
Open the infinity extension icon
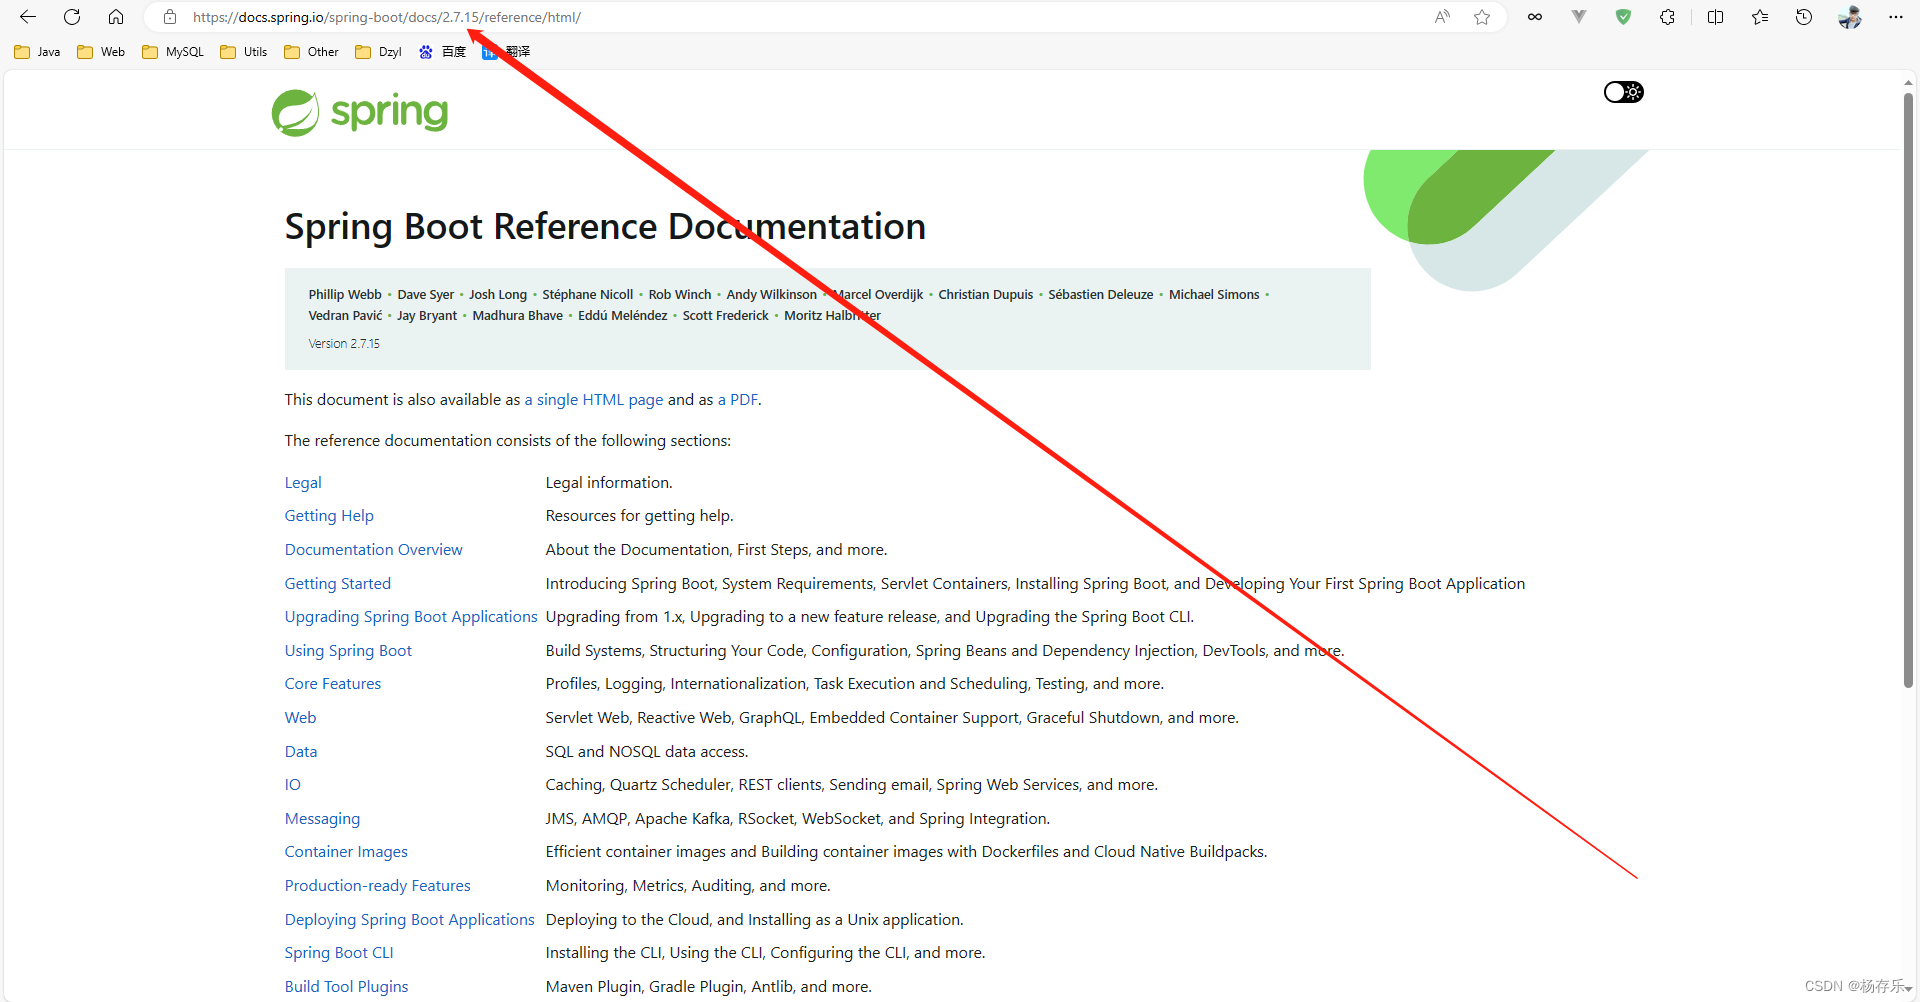click(1535, 17)
